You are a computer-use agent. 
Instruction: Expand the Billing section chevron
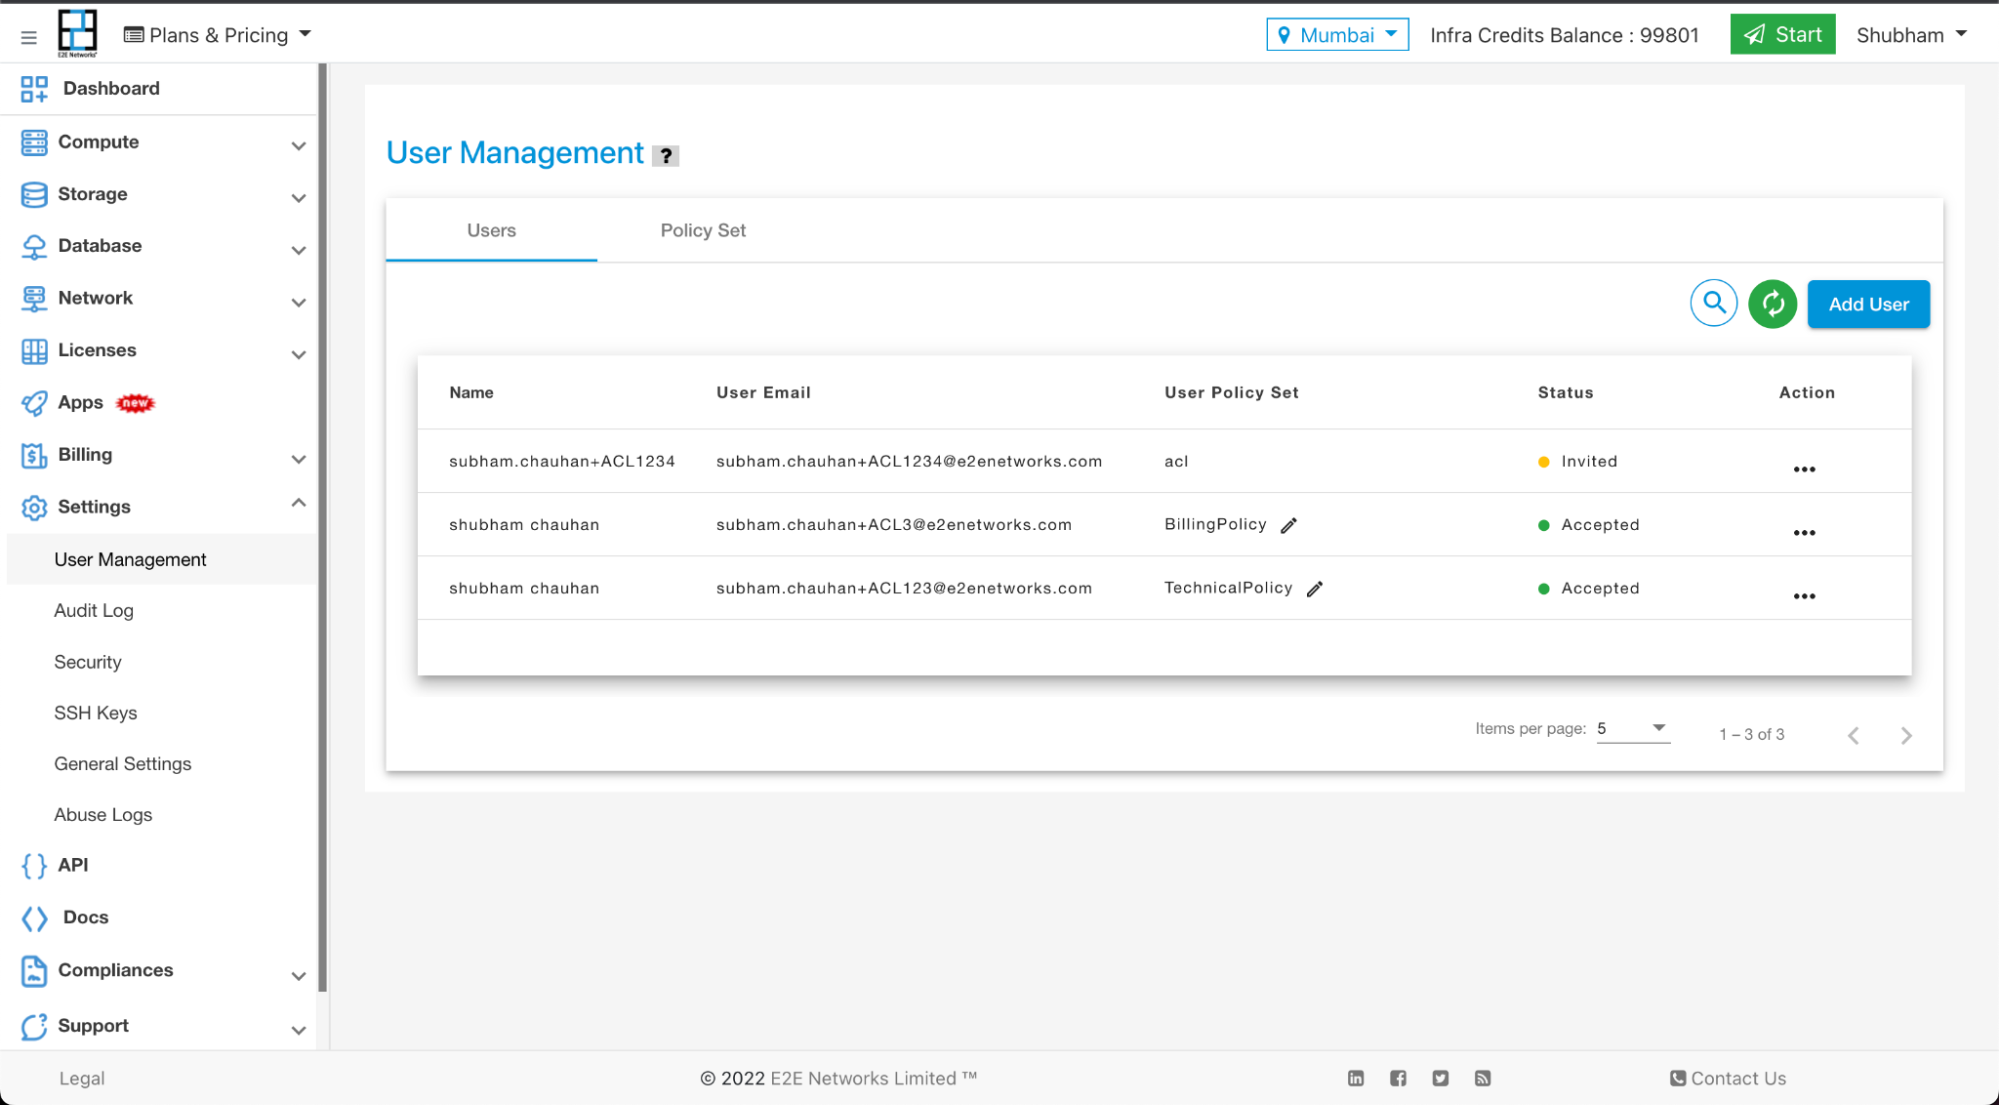(x=298, y=459)
